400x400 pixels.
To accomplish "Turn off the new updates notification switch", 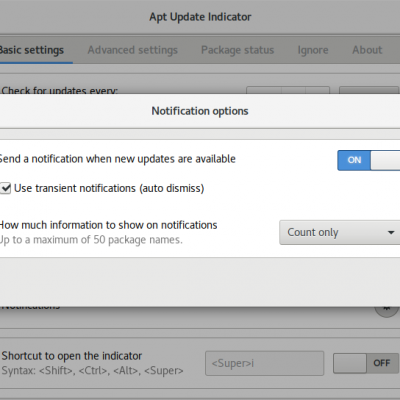I will point(369,160).
